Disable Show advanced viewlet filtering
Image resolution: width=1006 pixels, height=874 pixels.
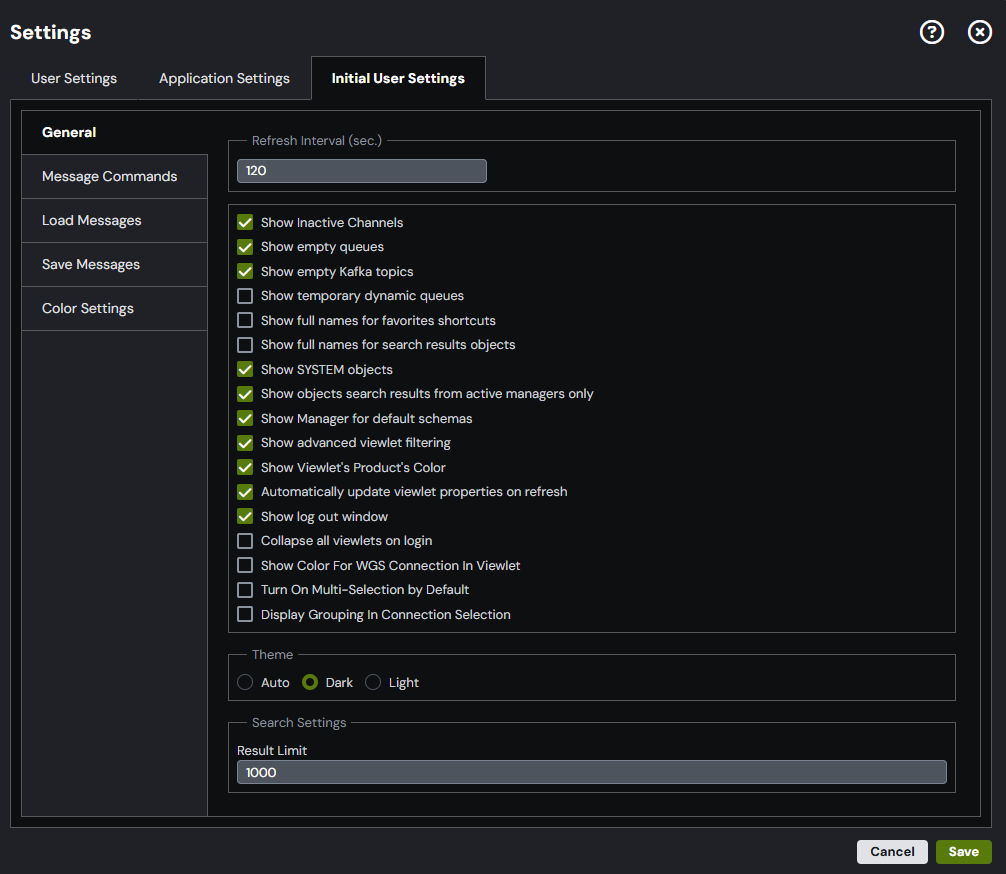[x=245, y=443]
